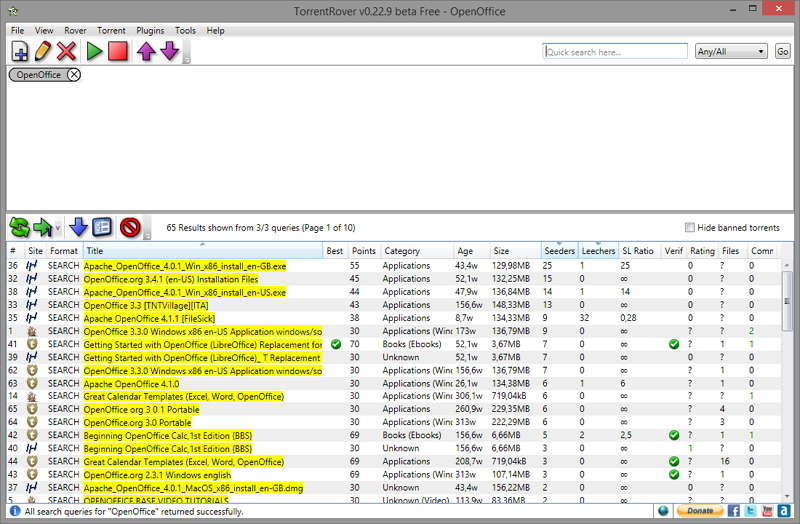800x524 pixels.
Task: Click the green next page arrow icon
Action: [43, 228]
